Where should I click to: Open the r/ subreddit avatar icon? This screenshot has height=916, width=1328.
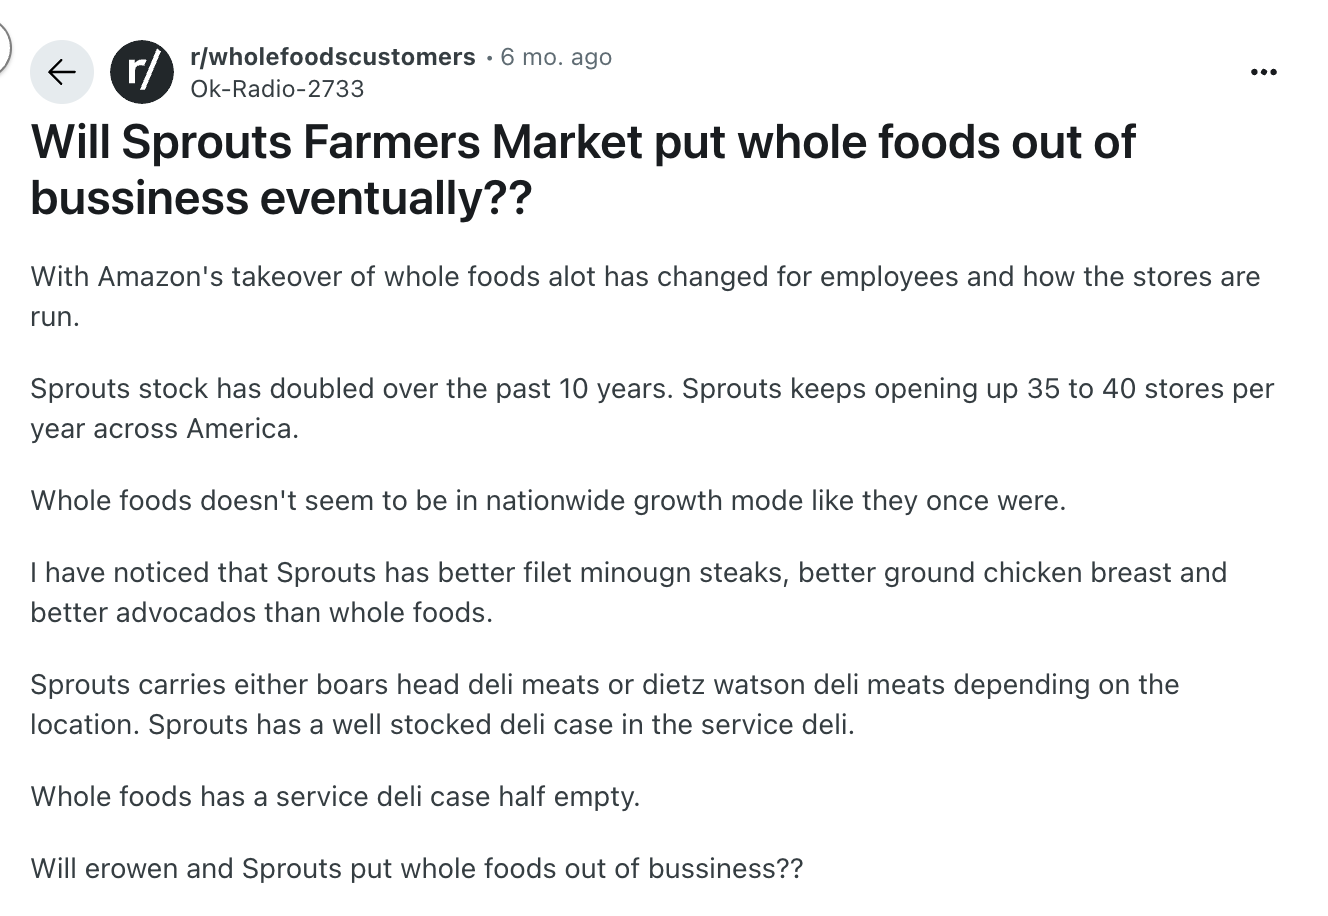click(141, 72)
